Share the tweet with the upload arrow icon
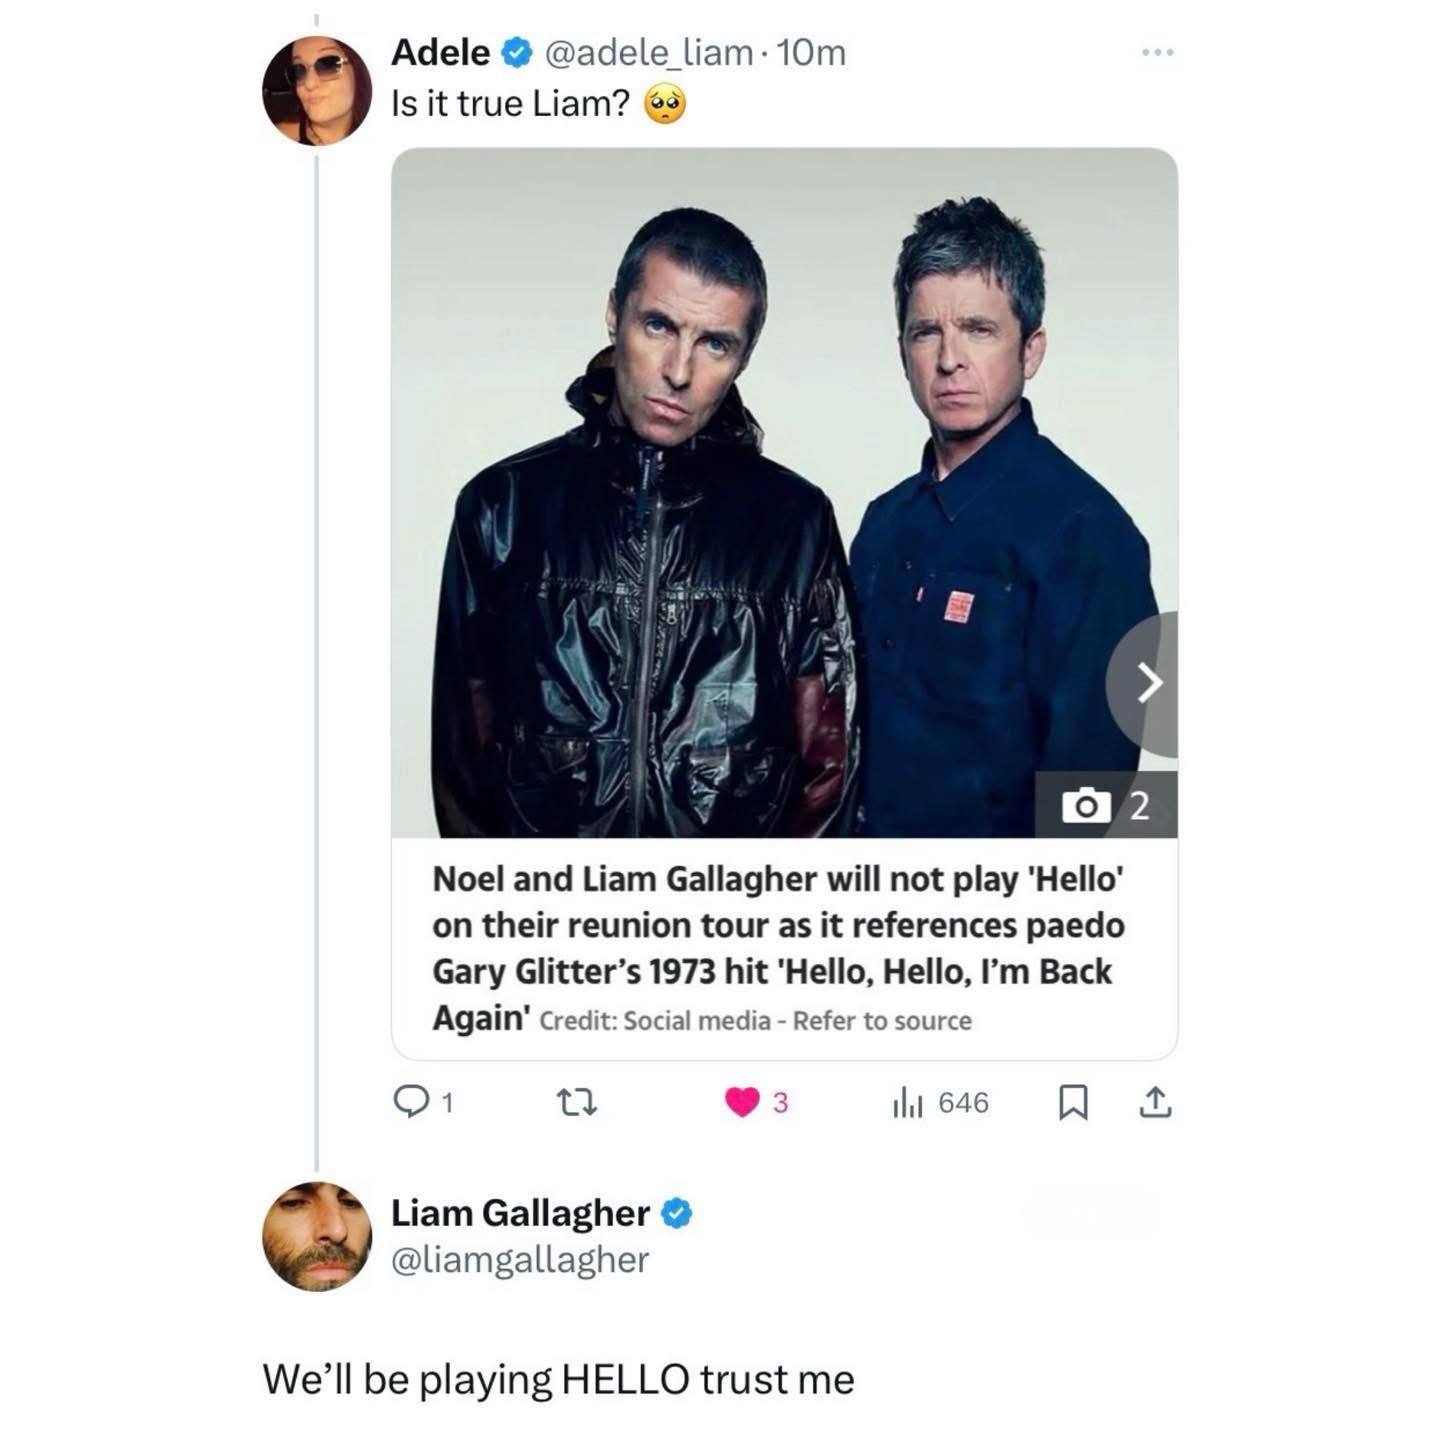The width and height of the screenshot is (1440, 1440). click(1154, 1102)
